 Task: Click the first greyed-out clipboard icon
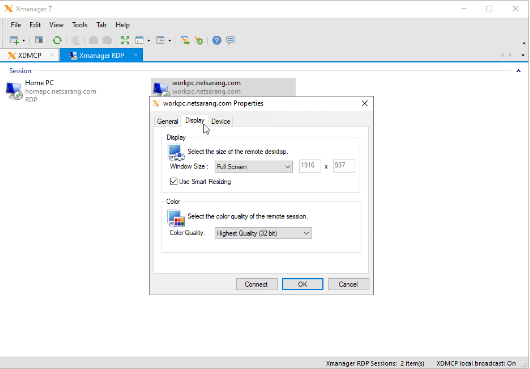pyautogui.click(x=93, y=41)
